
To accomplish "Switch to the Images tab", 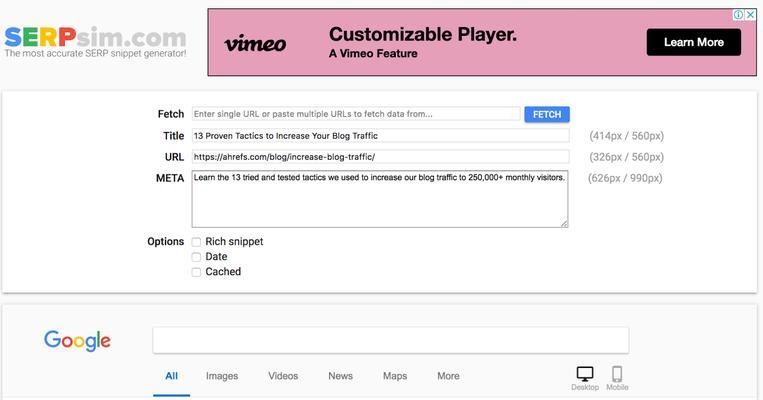I will click(x=222, y=376).
